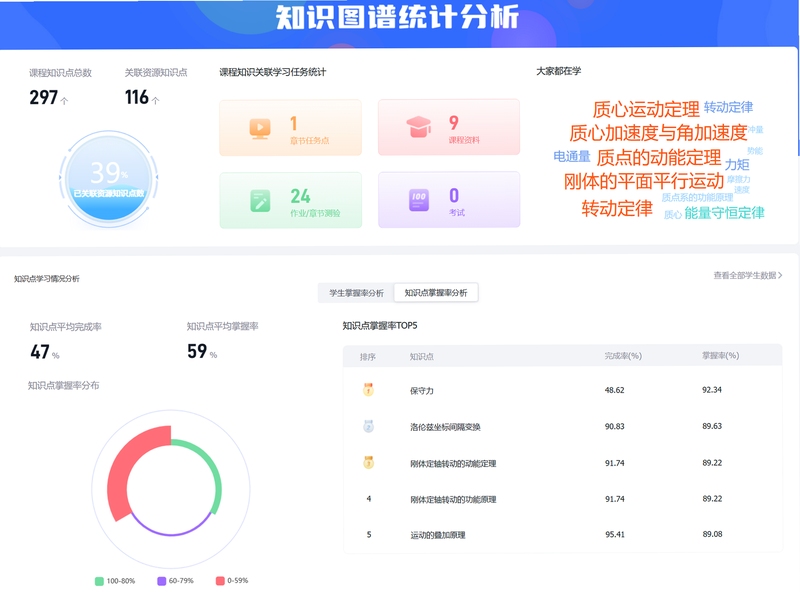The image size is (800, 595).
Task: Toggle the green 100-80% legend item
Action: (x=115, y=581)
